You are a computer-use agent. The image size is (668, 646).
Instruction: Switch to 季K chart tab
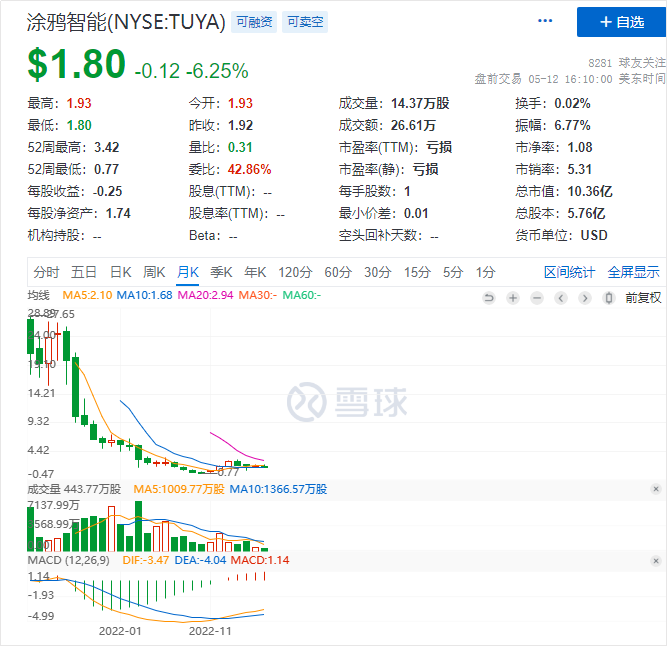222,272
